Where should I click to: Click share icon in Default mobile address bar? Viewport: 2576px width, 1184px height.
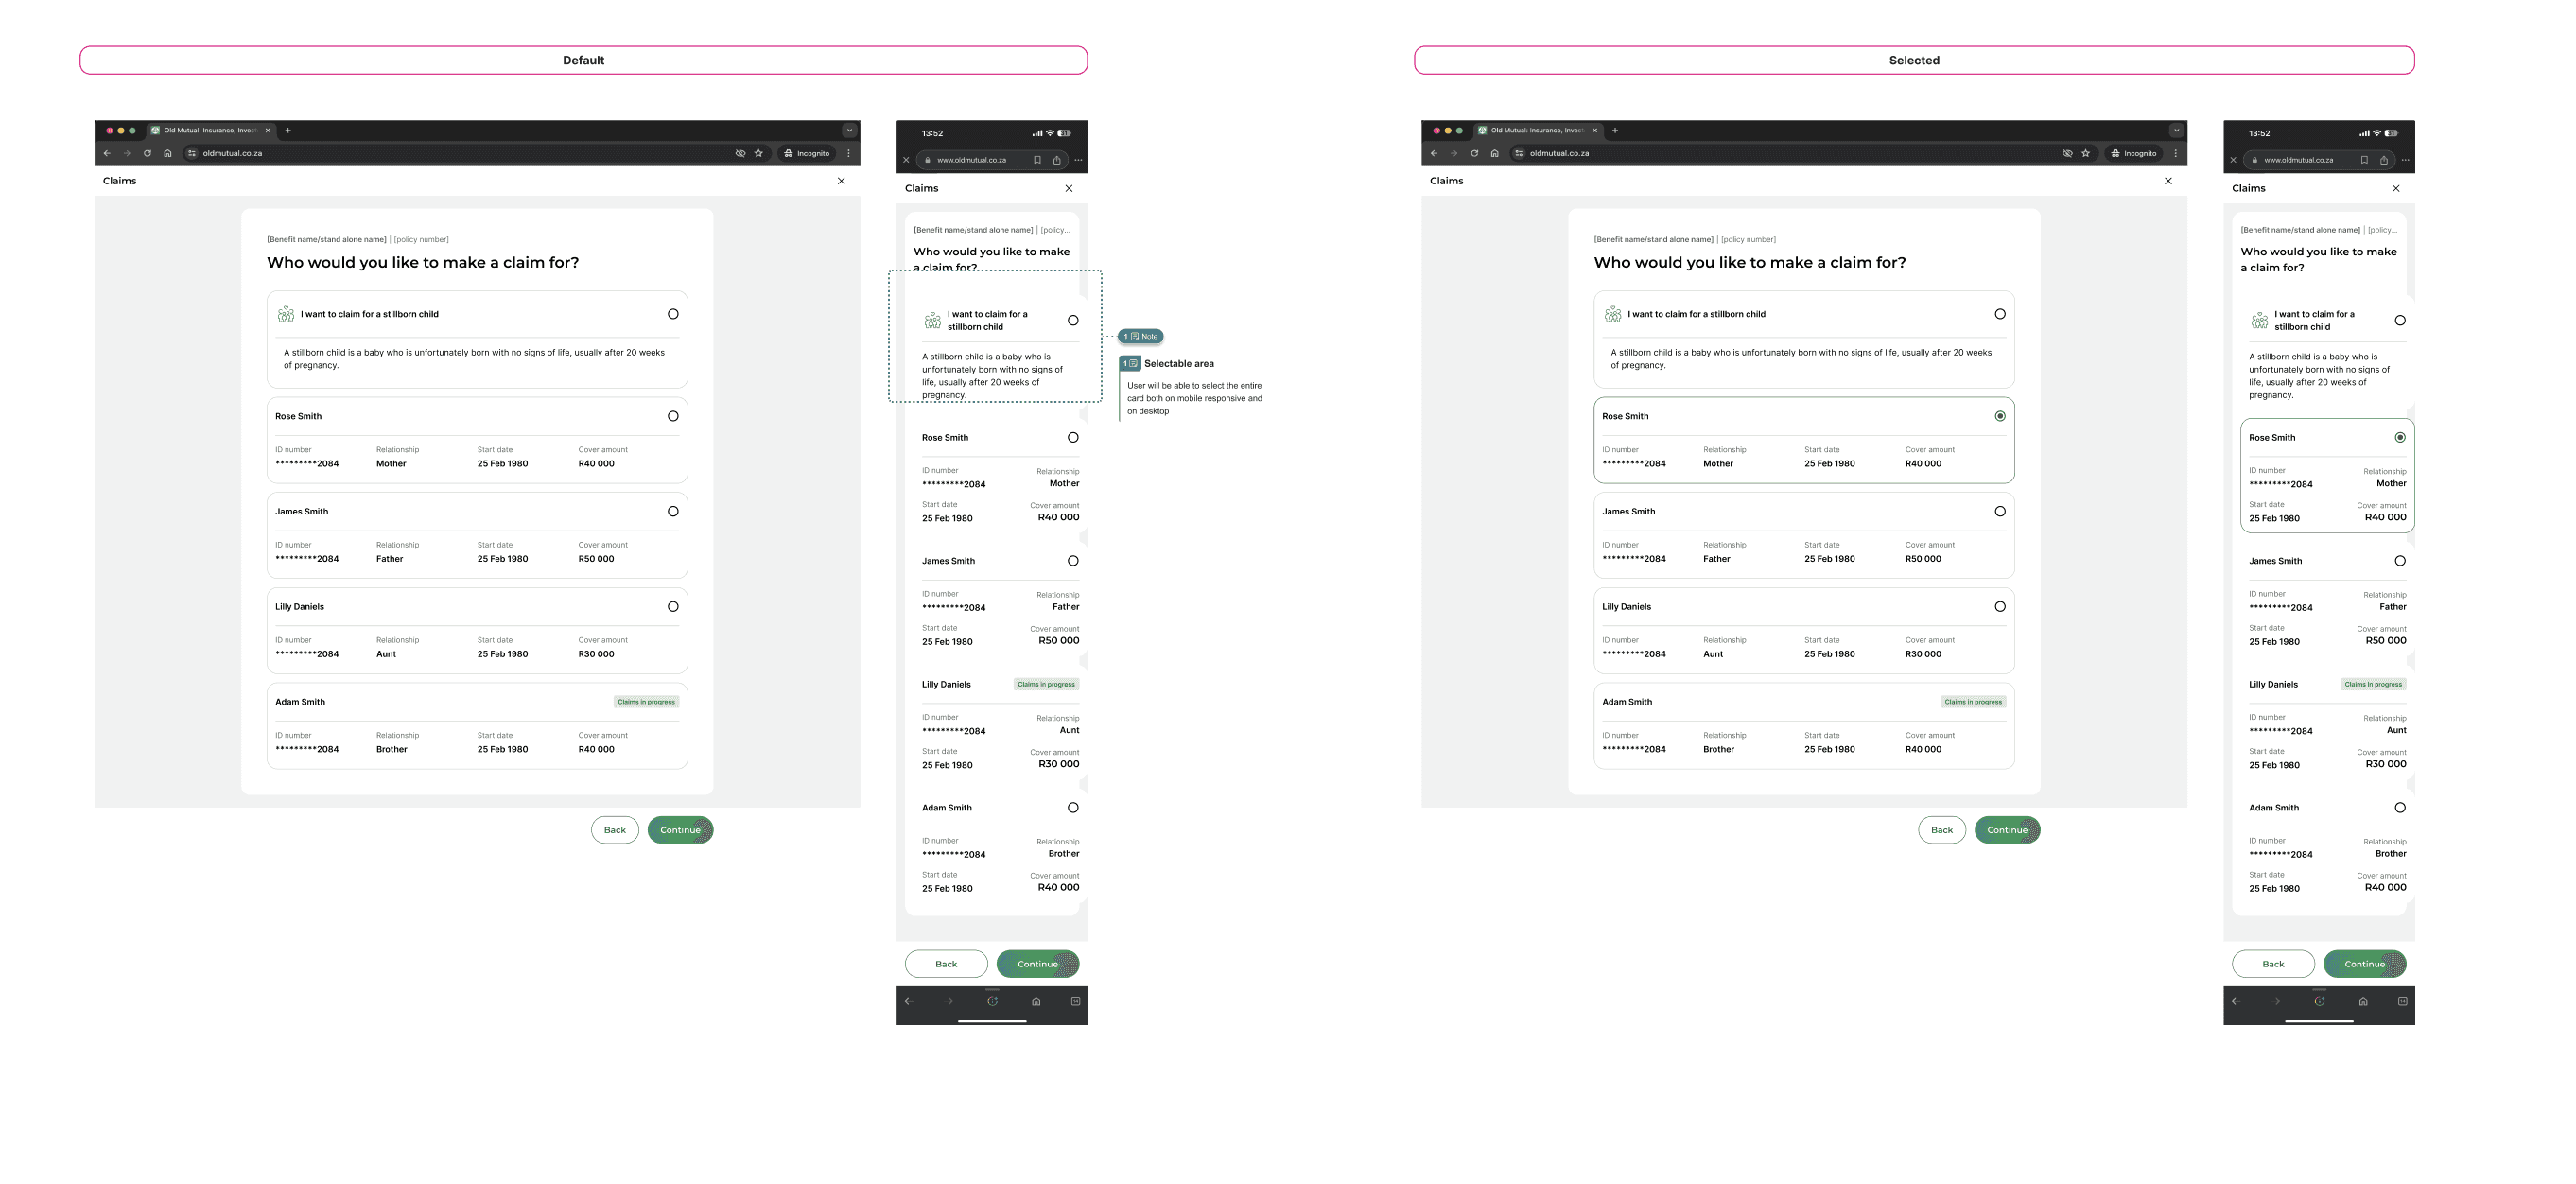pos(1056,160)
